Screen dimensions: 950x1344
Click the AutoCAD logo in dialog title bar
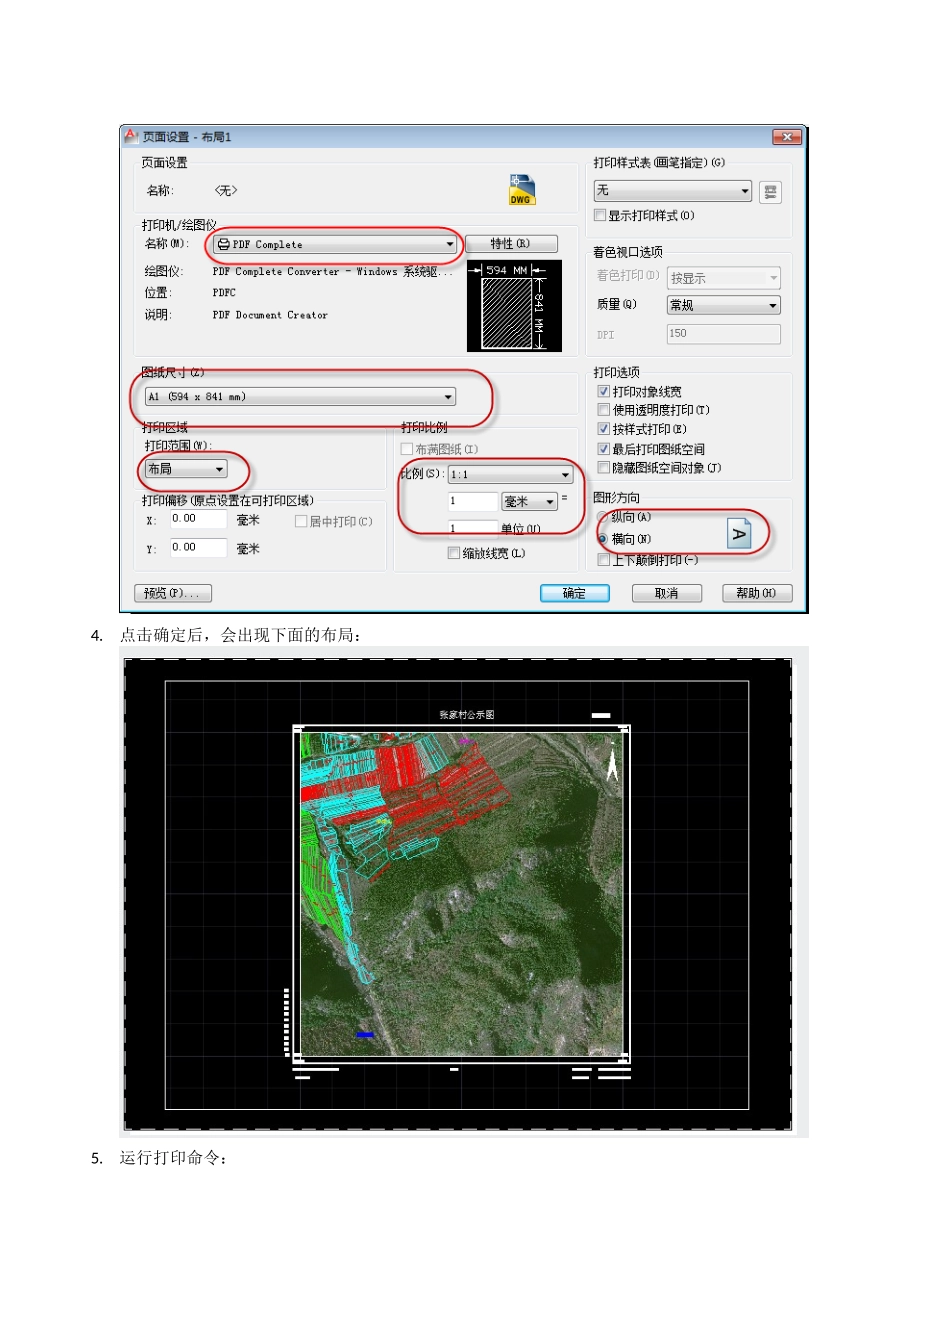131,136
